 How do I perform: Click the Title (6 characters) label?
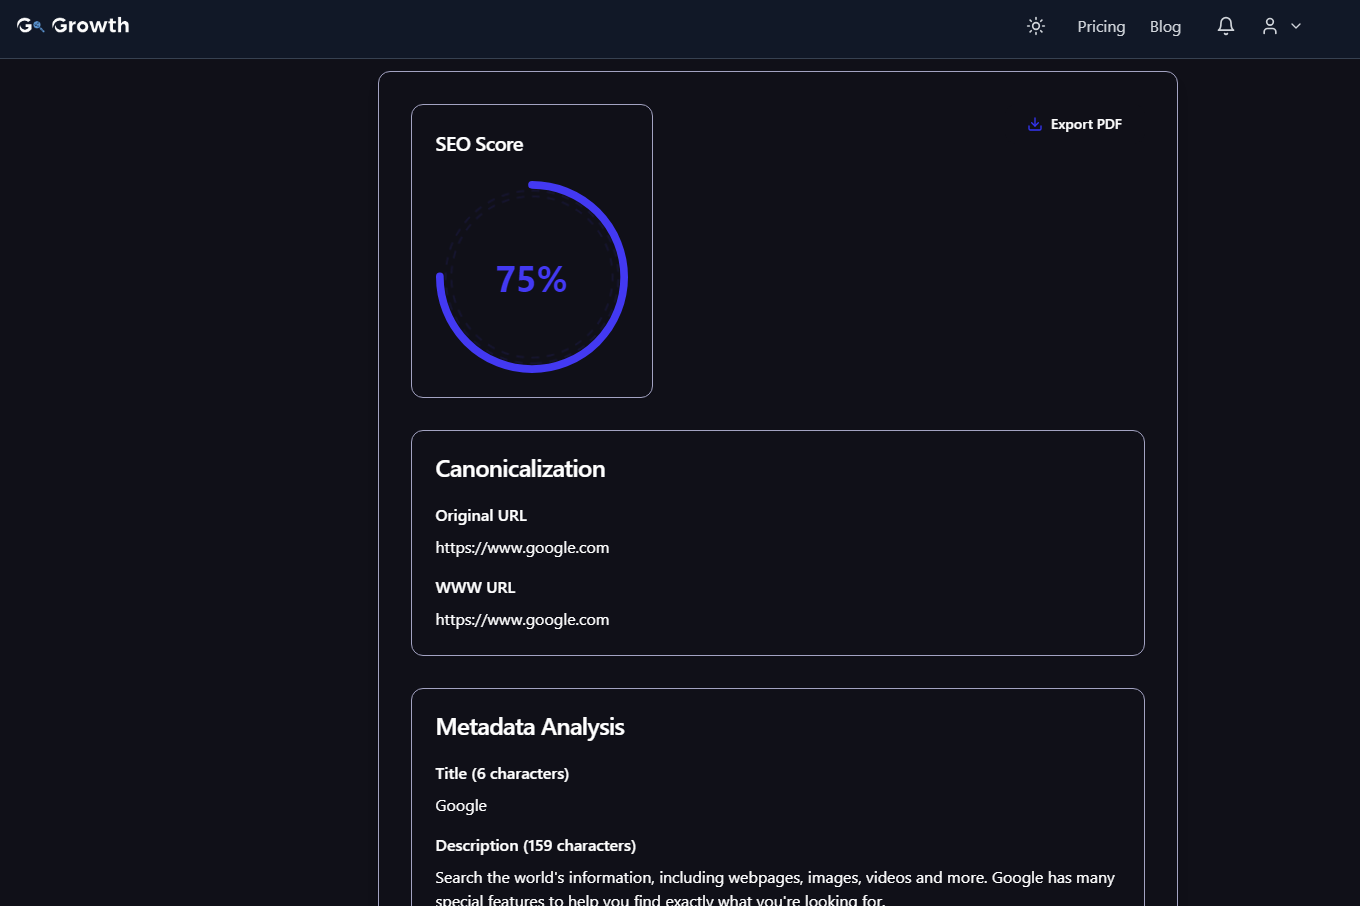click(x=502, y=773)
